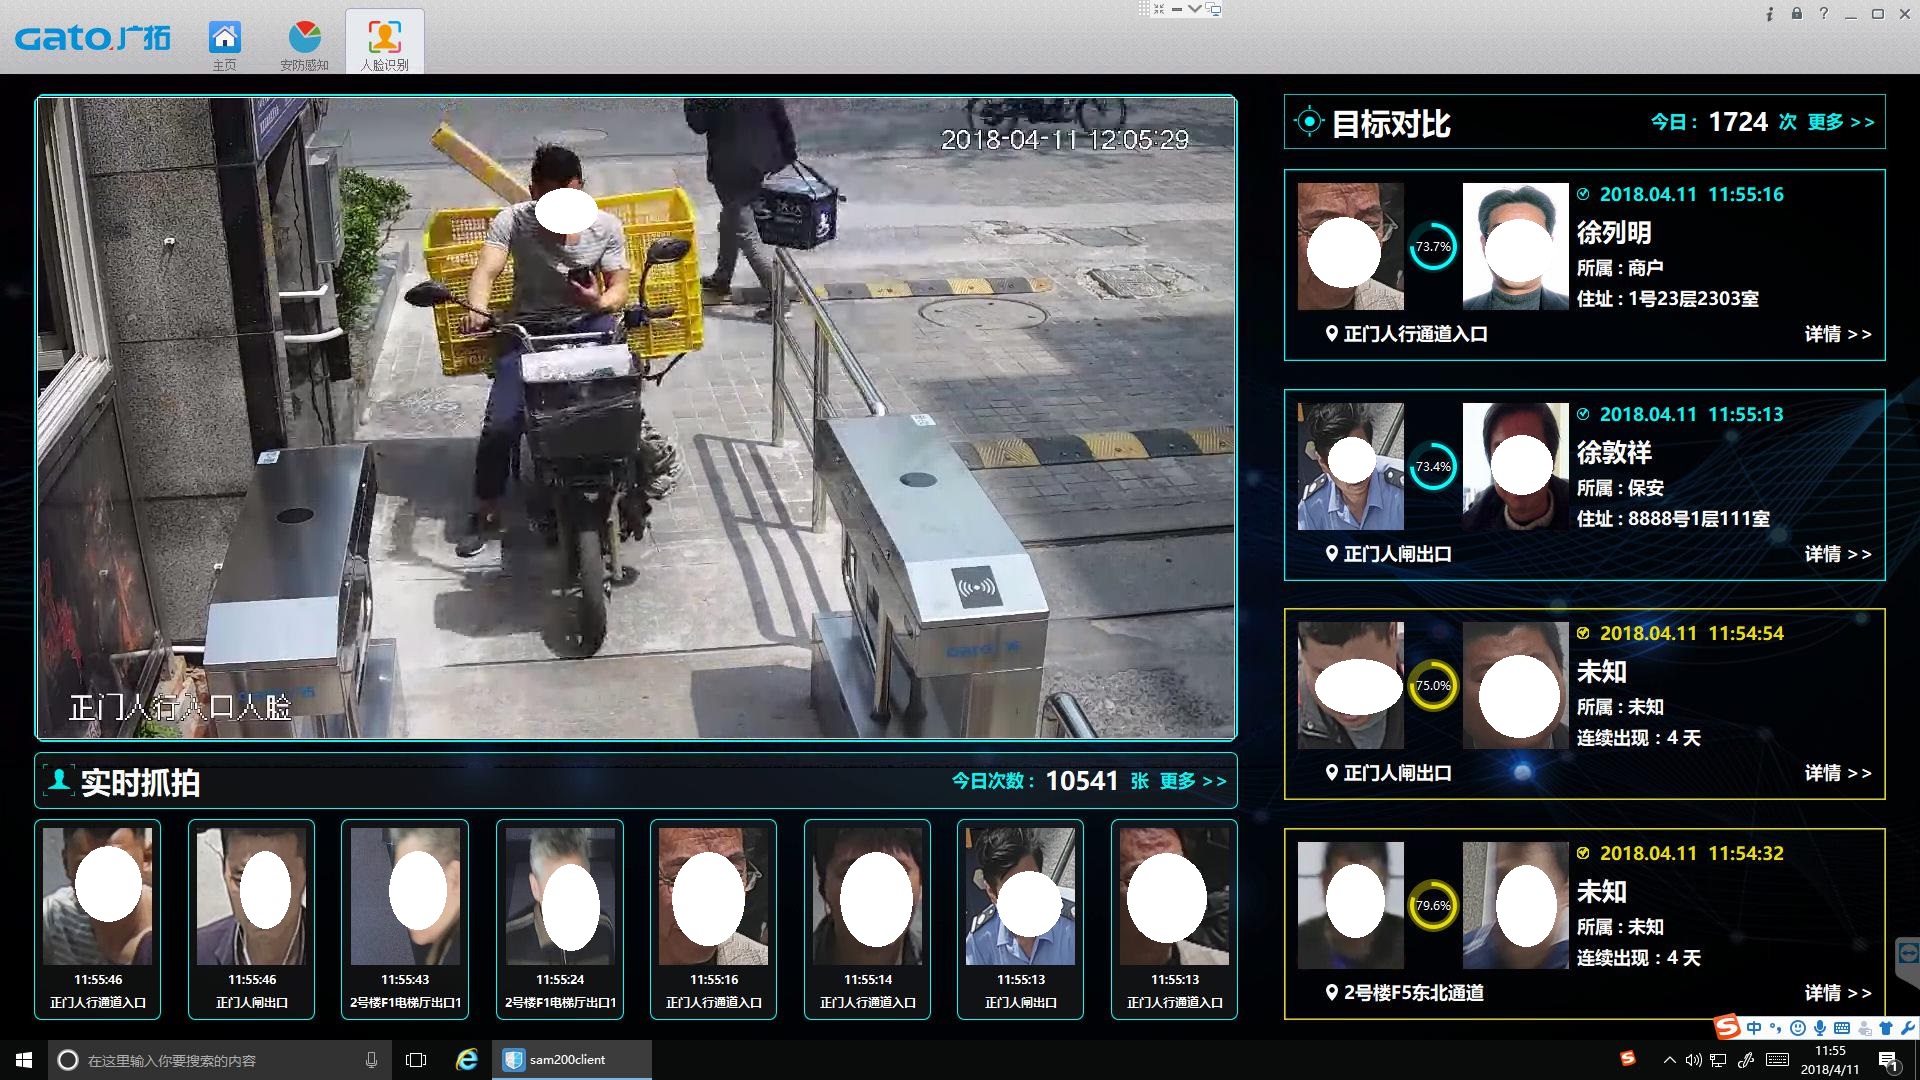Open the 主页 home icon
The width and height of the screenshot is (1920, 1080).
click(x=224, y=39)
